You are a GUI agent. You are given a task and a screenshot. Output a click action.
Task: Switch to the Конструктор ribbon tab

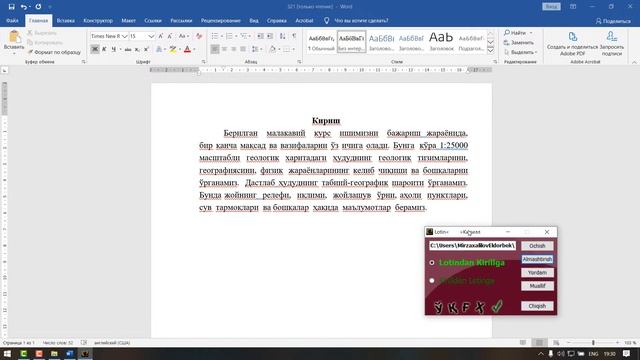click(x=98, y=20)
